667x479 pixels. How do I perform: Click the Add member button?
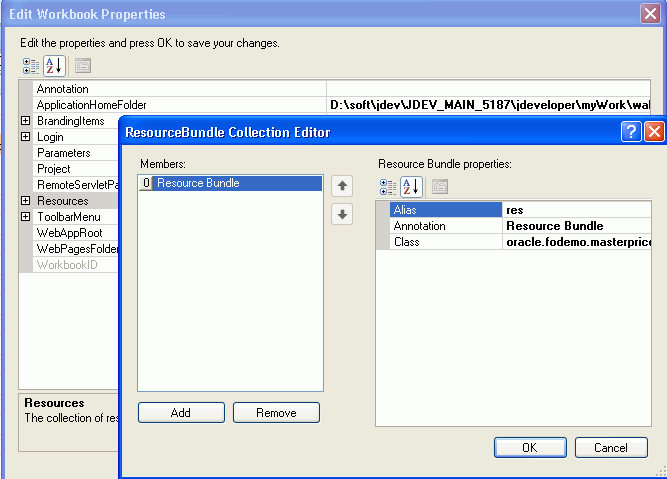click(181, 413)
